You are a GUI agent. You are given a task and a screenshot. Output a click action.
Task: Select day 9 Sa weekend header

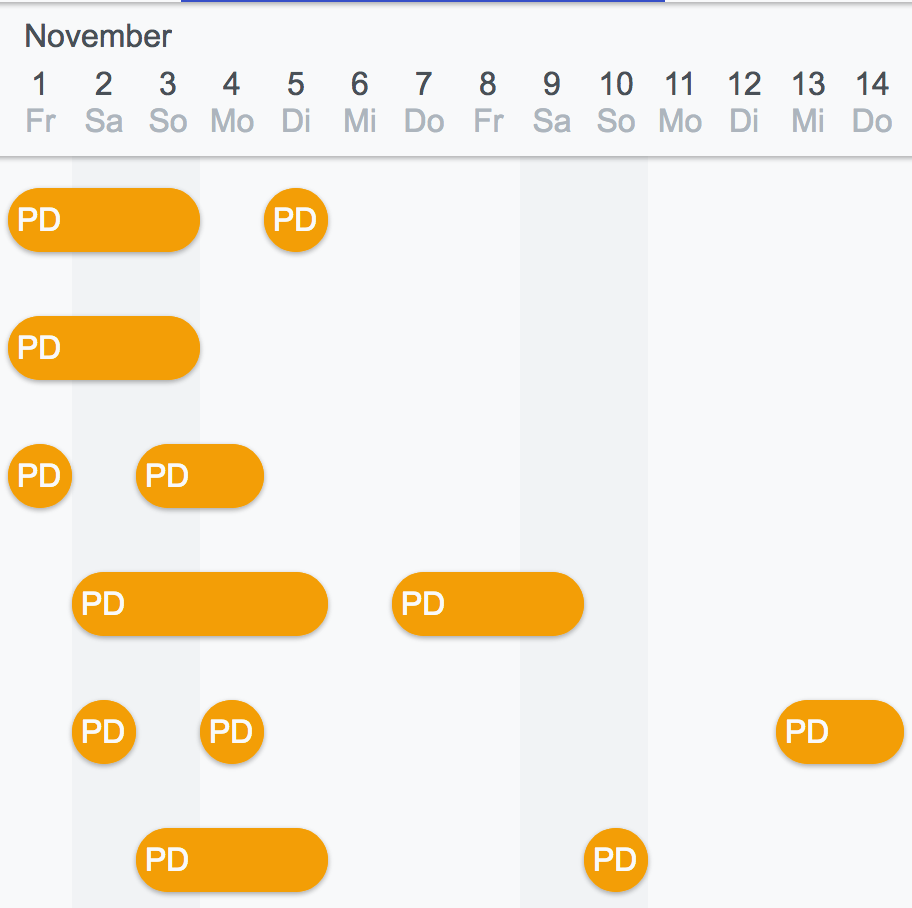tap(552, 102)
